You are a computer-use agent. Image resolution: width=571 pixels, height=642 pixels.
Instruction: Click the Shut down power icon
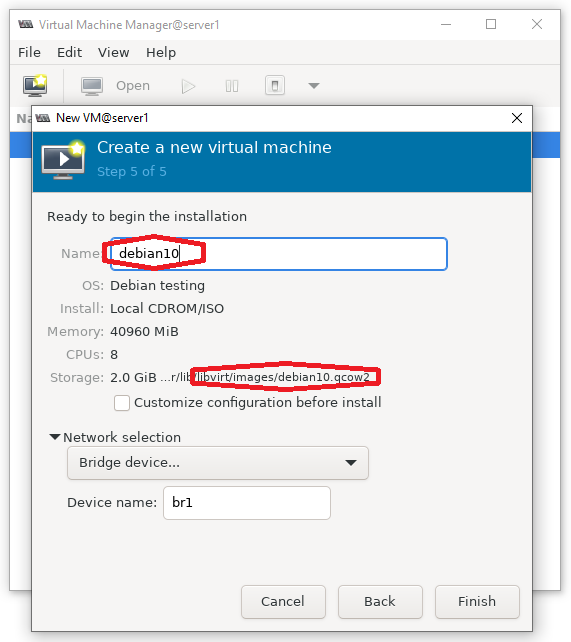275,86
